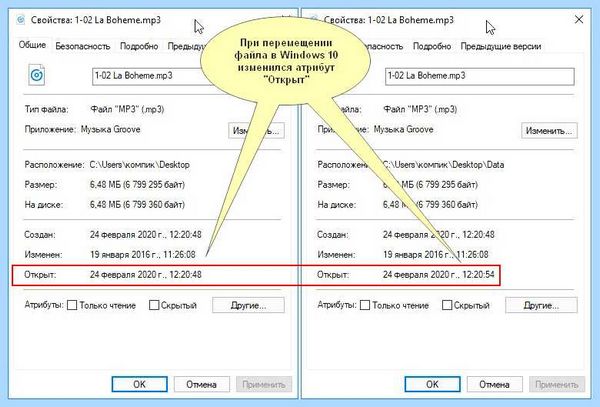Screen dimensions: 600x407
Task: Click Другие button in left window
Action: [x=248, y=305]
